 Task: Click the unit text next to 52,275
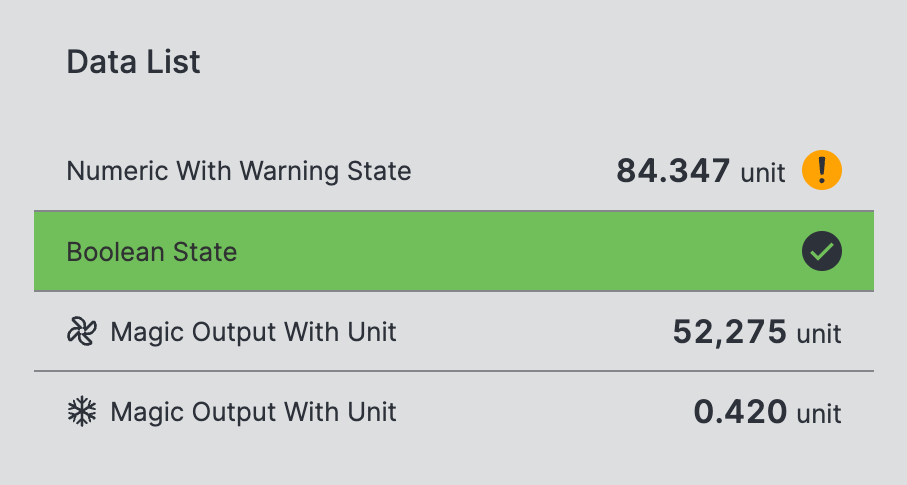[x=819, y=334]
